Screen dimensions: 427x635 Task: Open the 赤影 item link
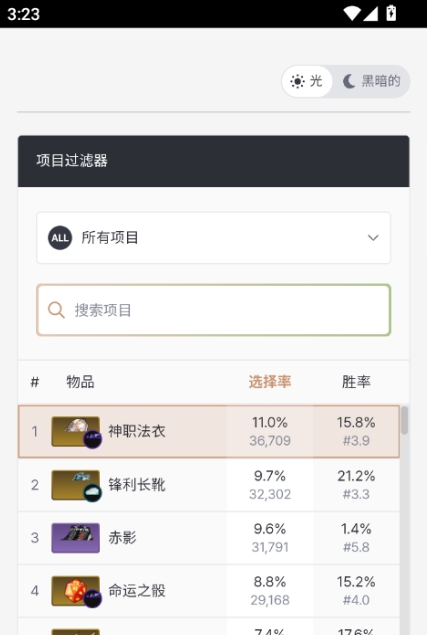(x=122, y=538)
